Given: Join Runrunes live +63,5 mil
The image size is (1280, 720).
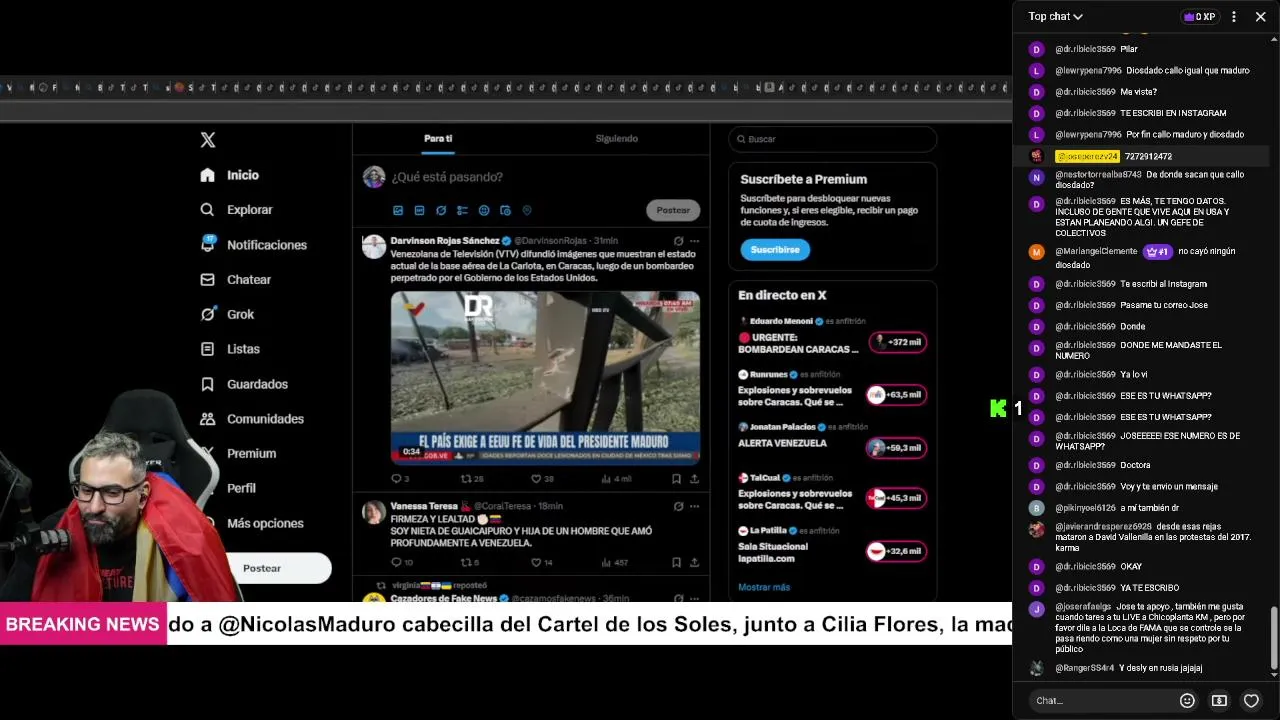Looking at the screenshot, I should [x=896, y=395].
